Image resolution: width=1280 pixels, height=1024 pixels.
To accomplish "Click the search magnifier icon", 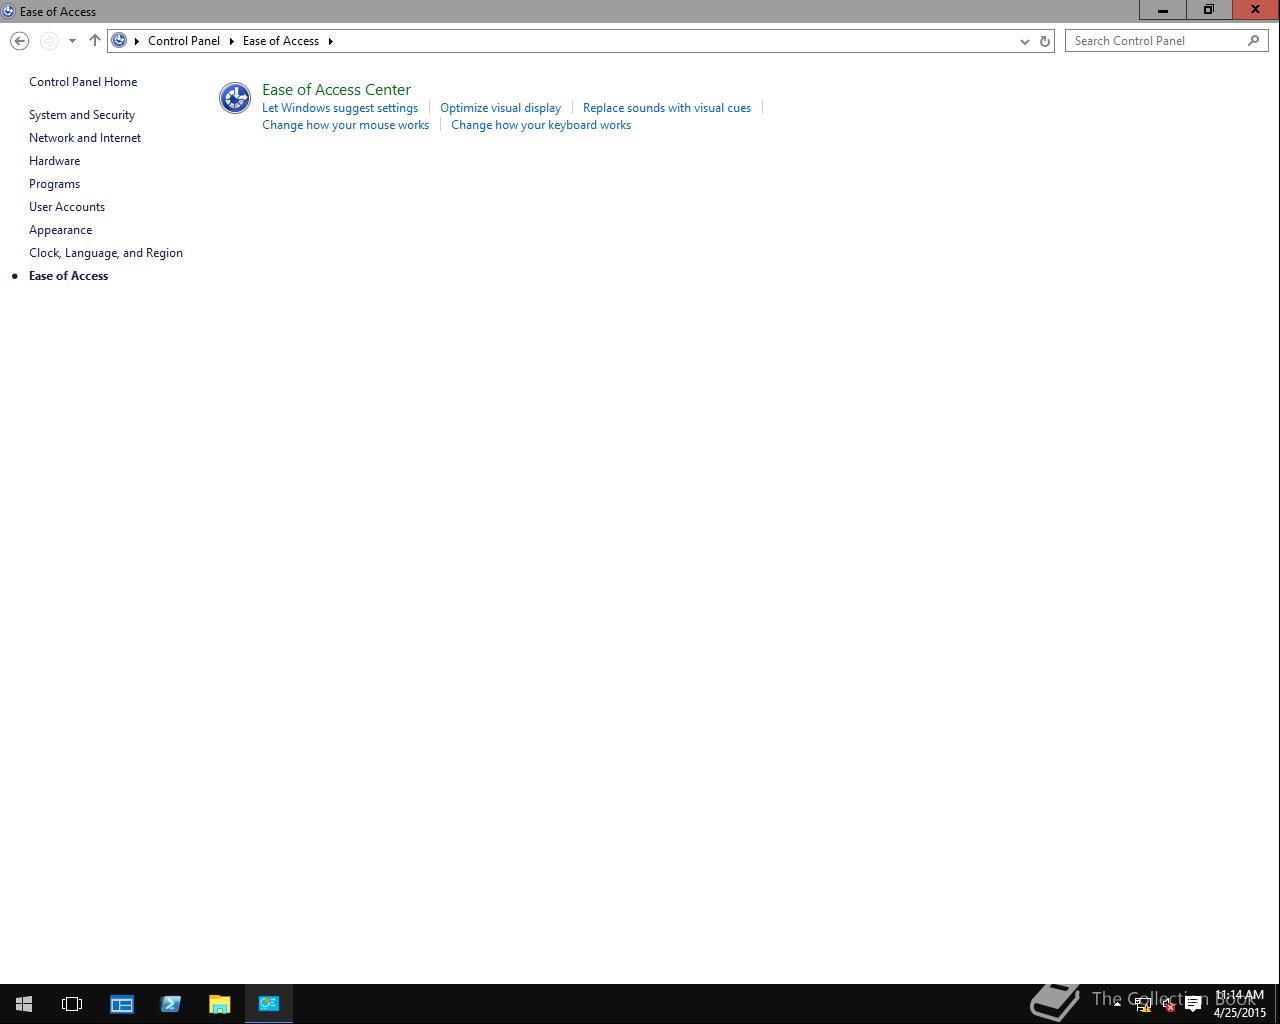I will (1254, 41).
